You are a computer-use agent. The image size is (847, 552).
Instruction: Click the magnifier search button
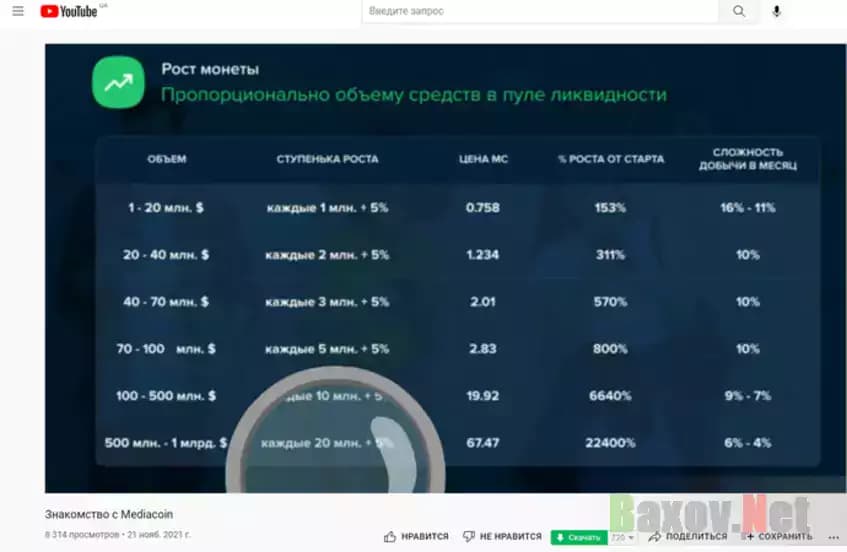point(738,11)
